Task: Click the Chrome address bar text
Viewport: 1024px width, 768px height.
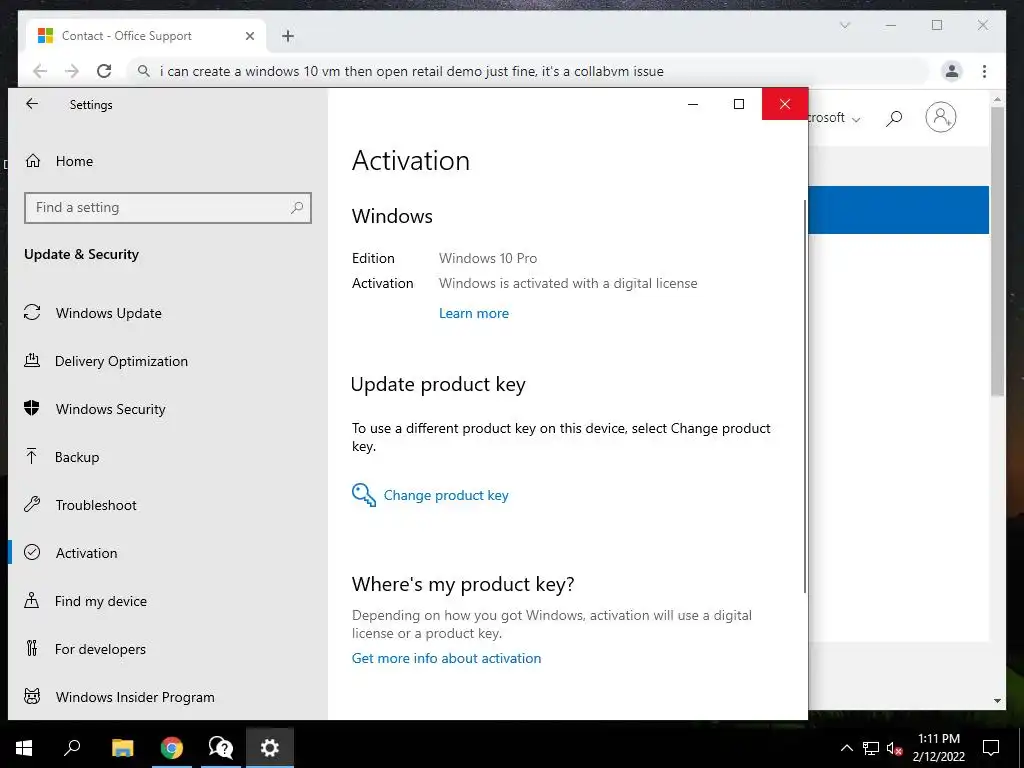Action: 411,71
